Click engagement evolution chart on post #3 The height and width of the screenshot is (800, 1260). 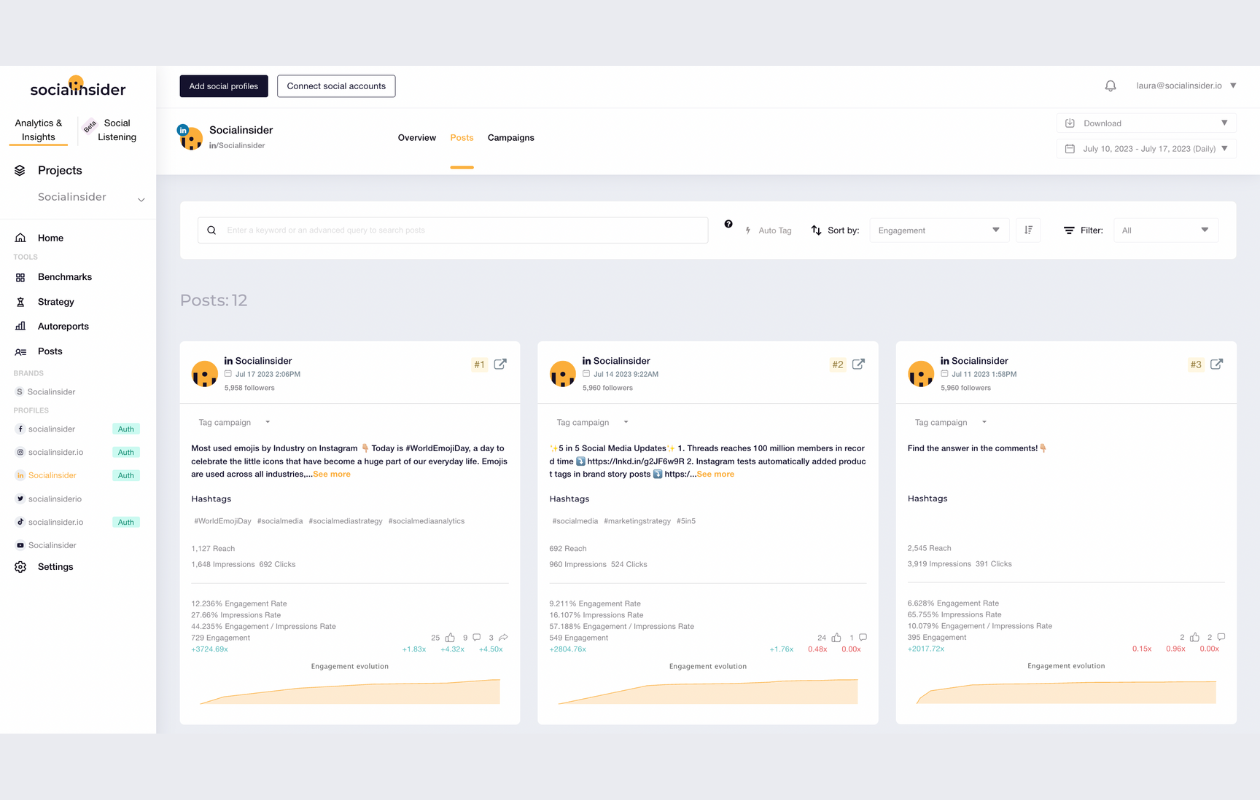pos(1066,691)
